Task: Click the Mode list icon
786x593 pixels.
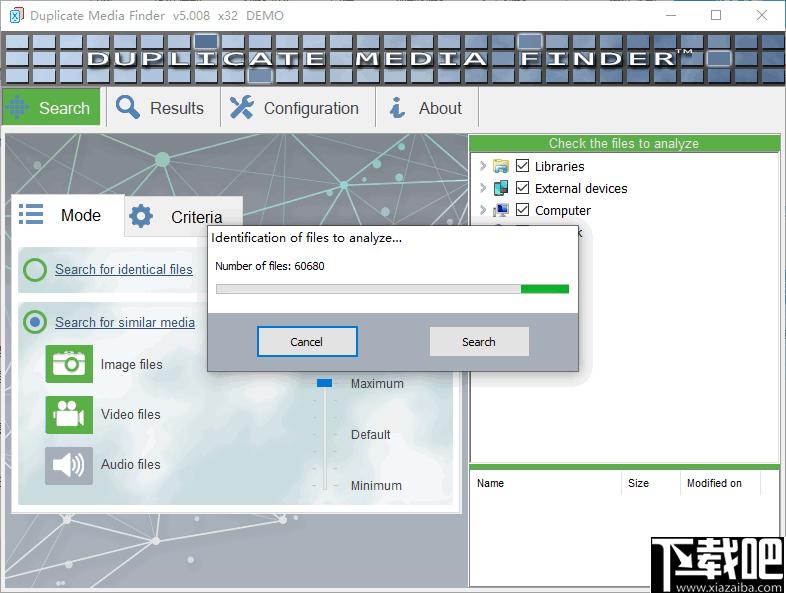Action: point(31,215)
